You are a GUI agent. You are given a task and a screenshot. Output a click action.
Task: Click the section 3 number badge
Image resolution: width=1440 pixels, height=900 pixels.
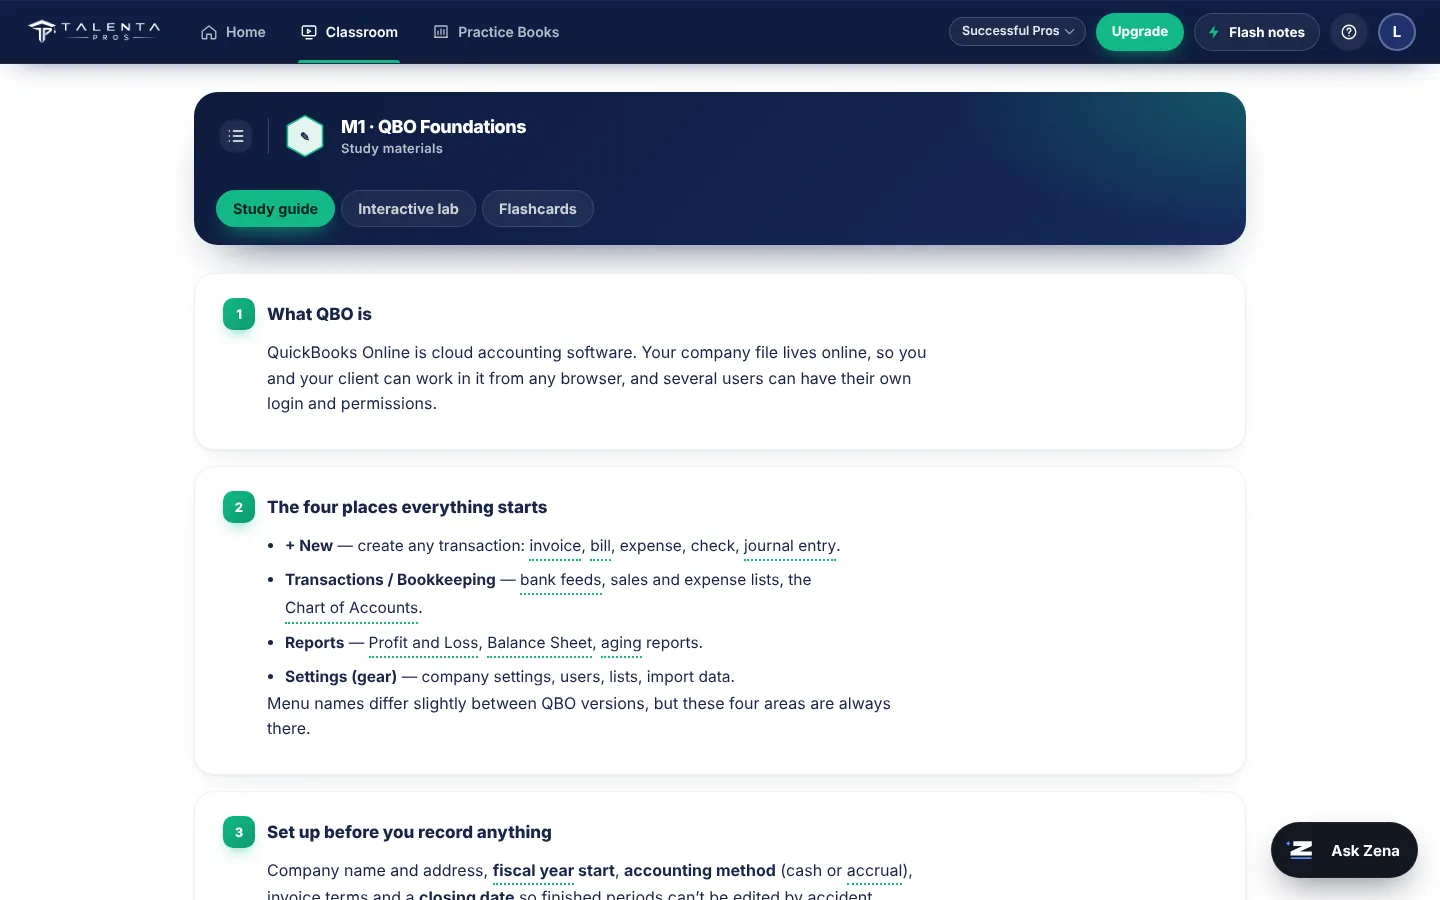tap(239, 832)
